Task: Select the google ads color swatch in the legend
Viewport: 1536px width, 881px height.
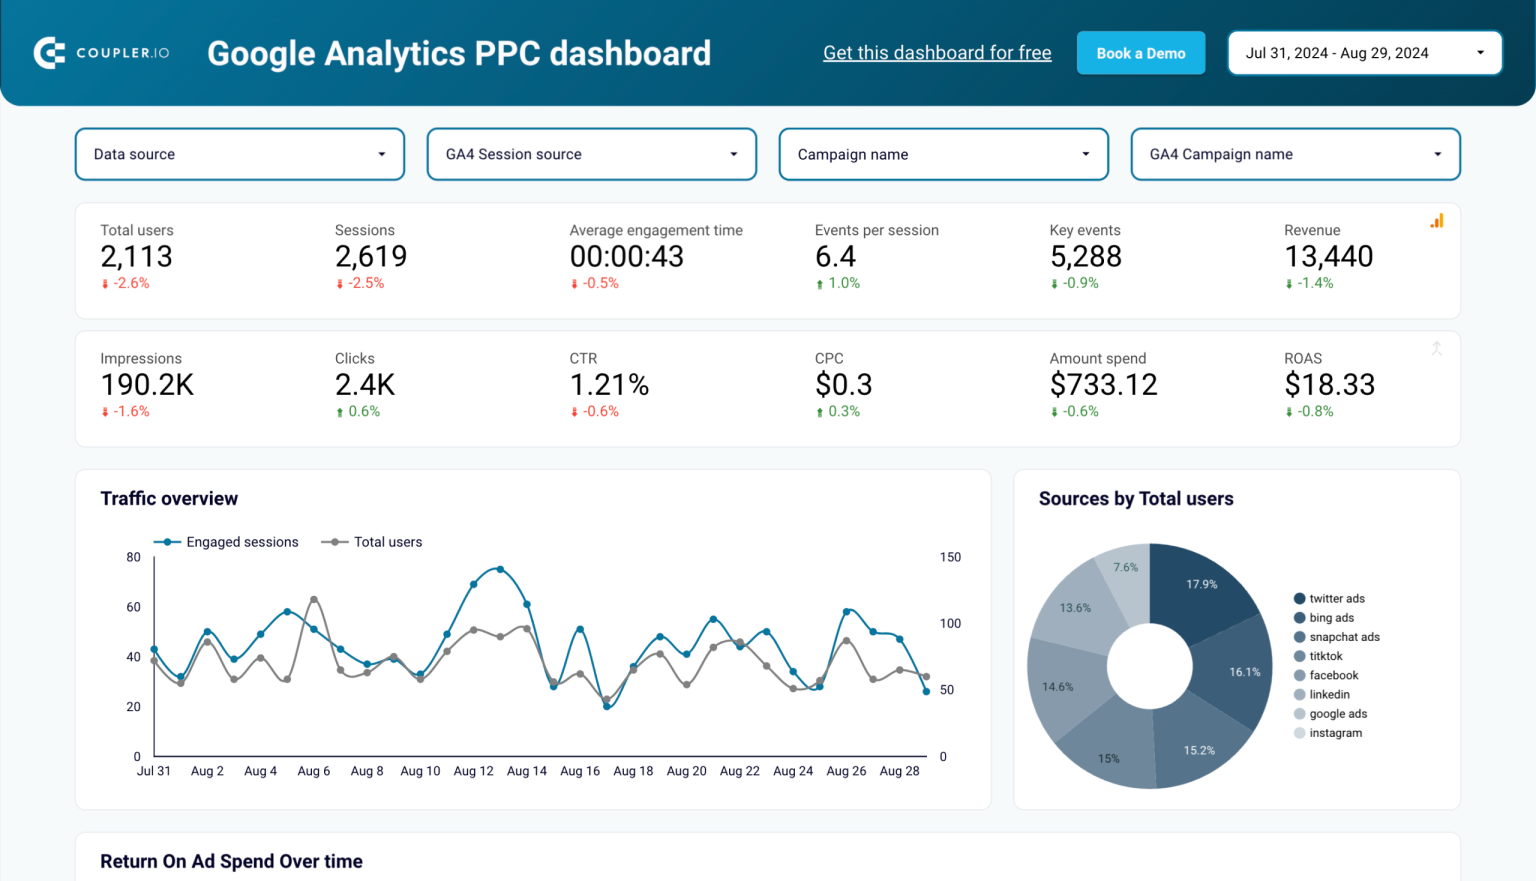Action: click(1300, 713)
